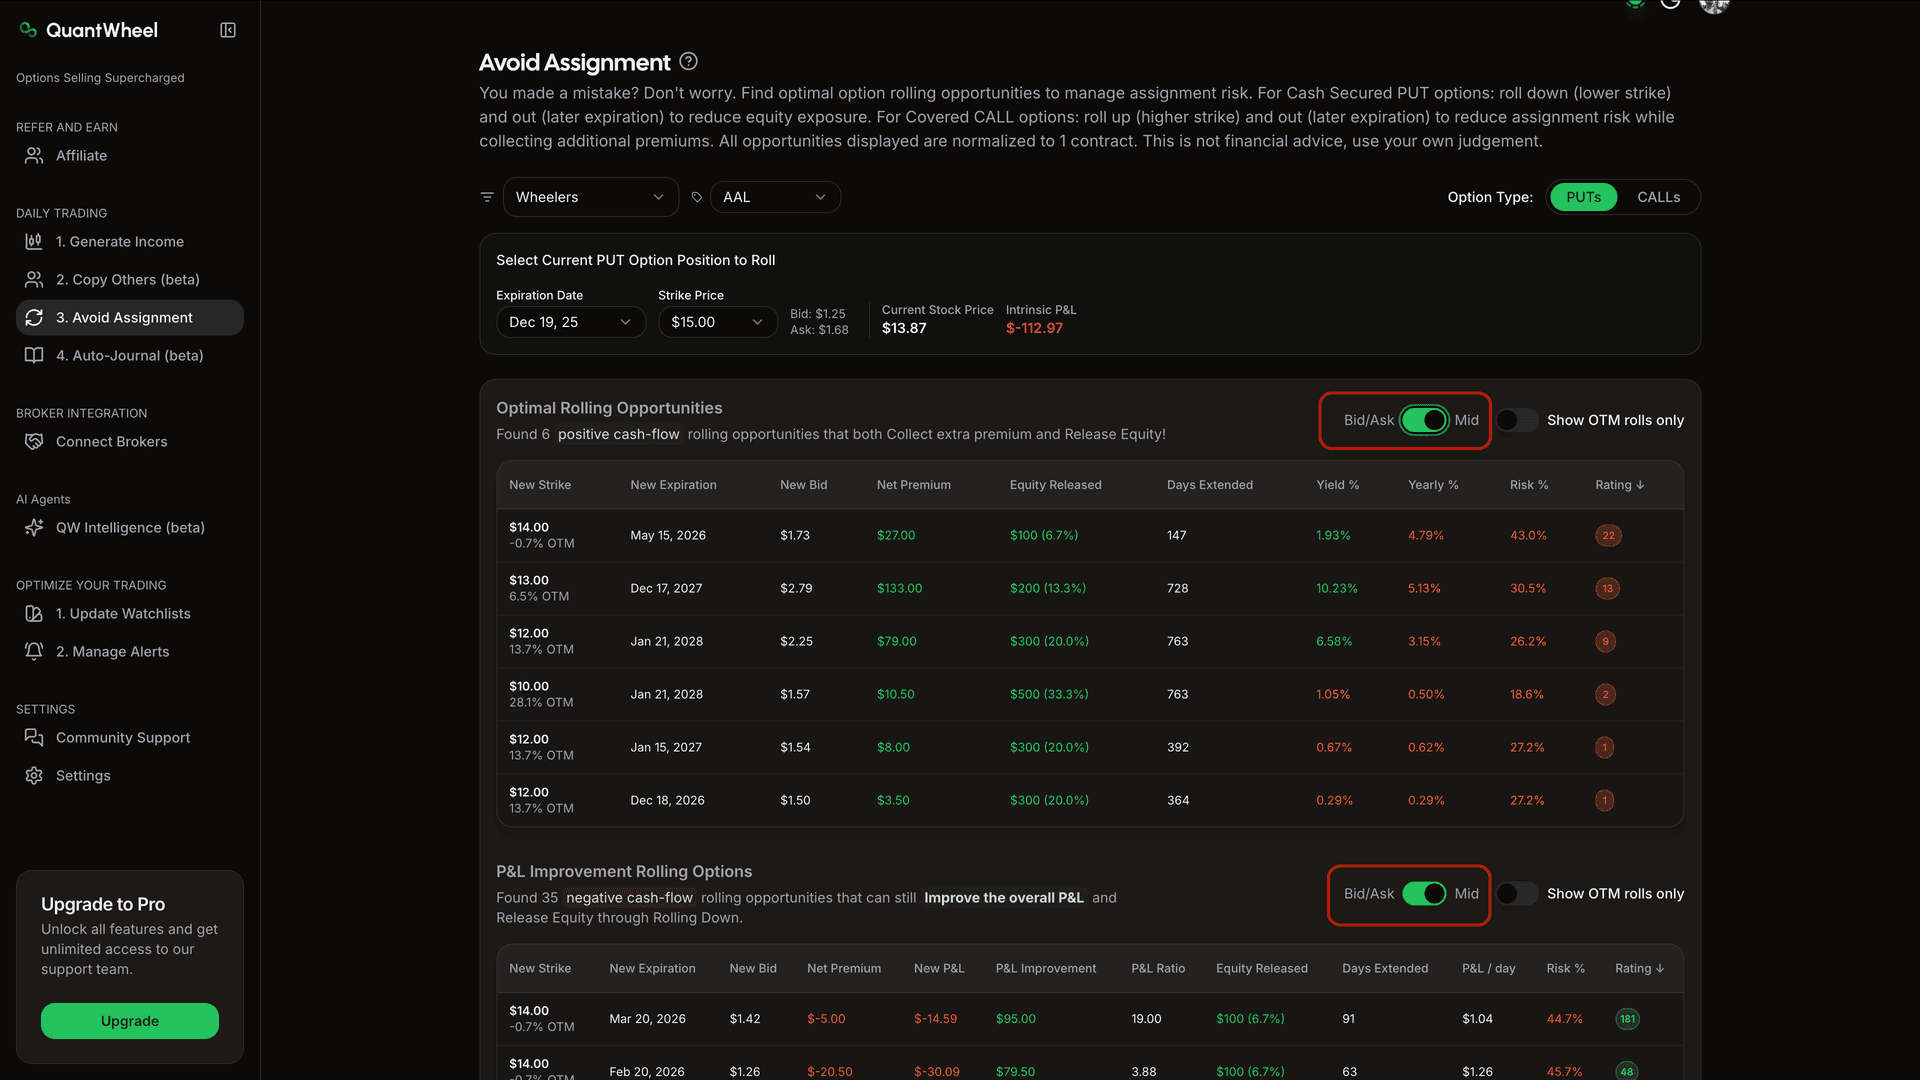Expand the AAL ticker dropdown
This screenshot has width=1920, height=1080.
[x=775, y=197]
